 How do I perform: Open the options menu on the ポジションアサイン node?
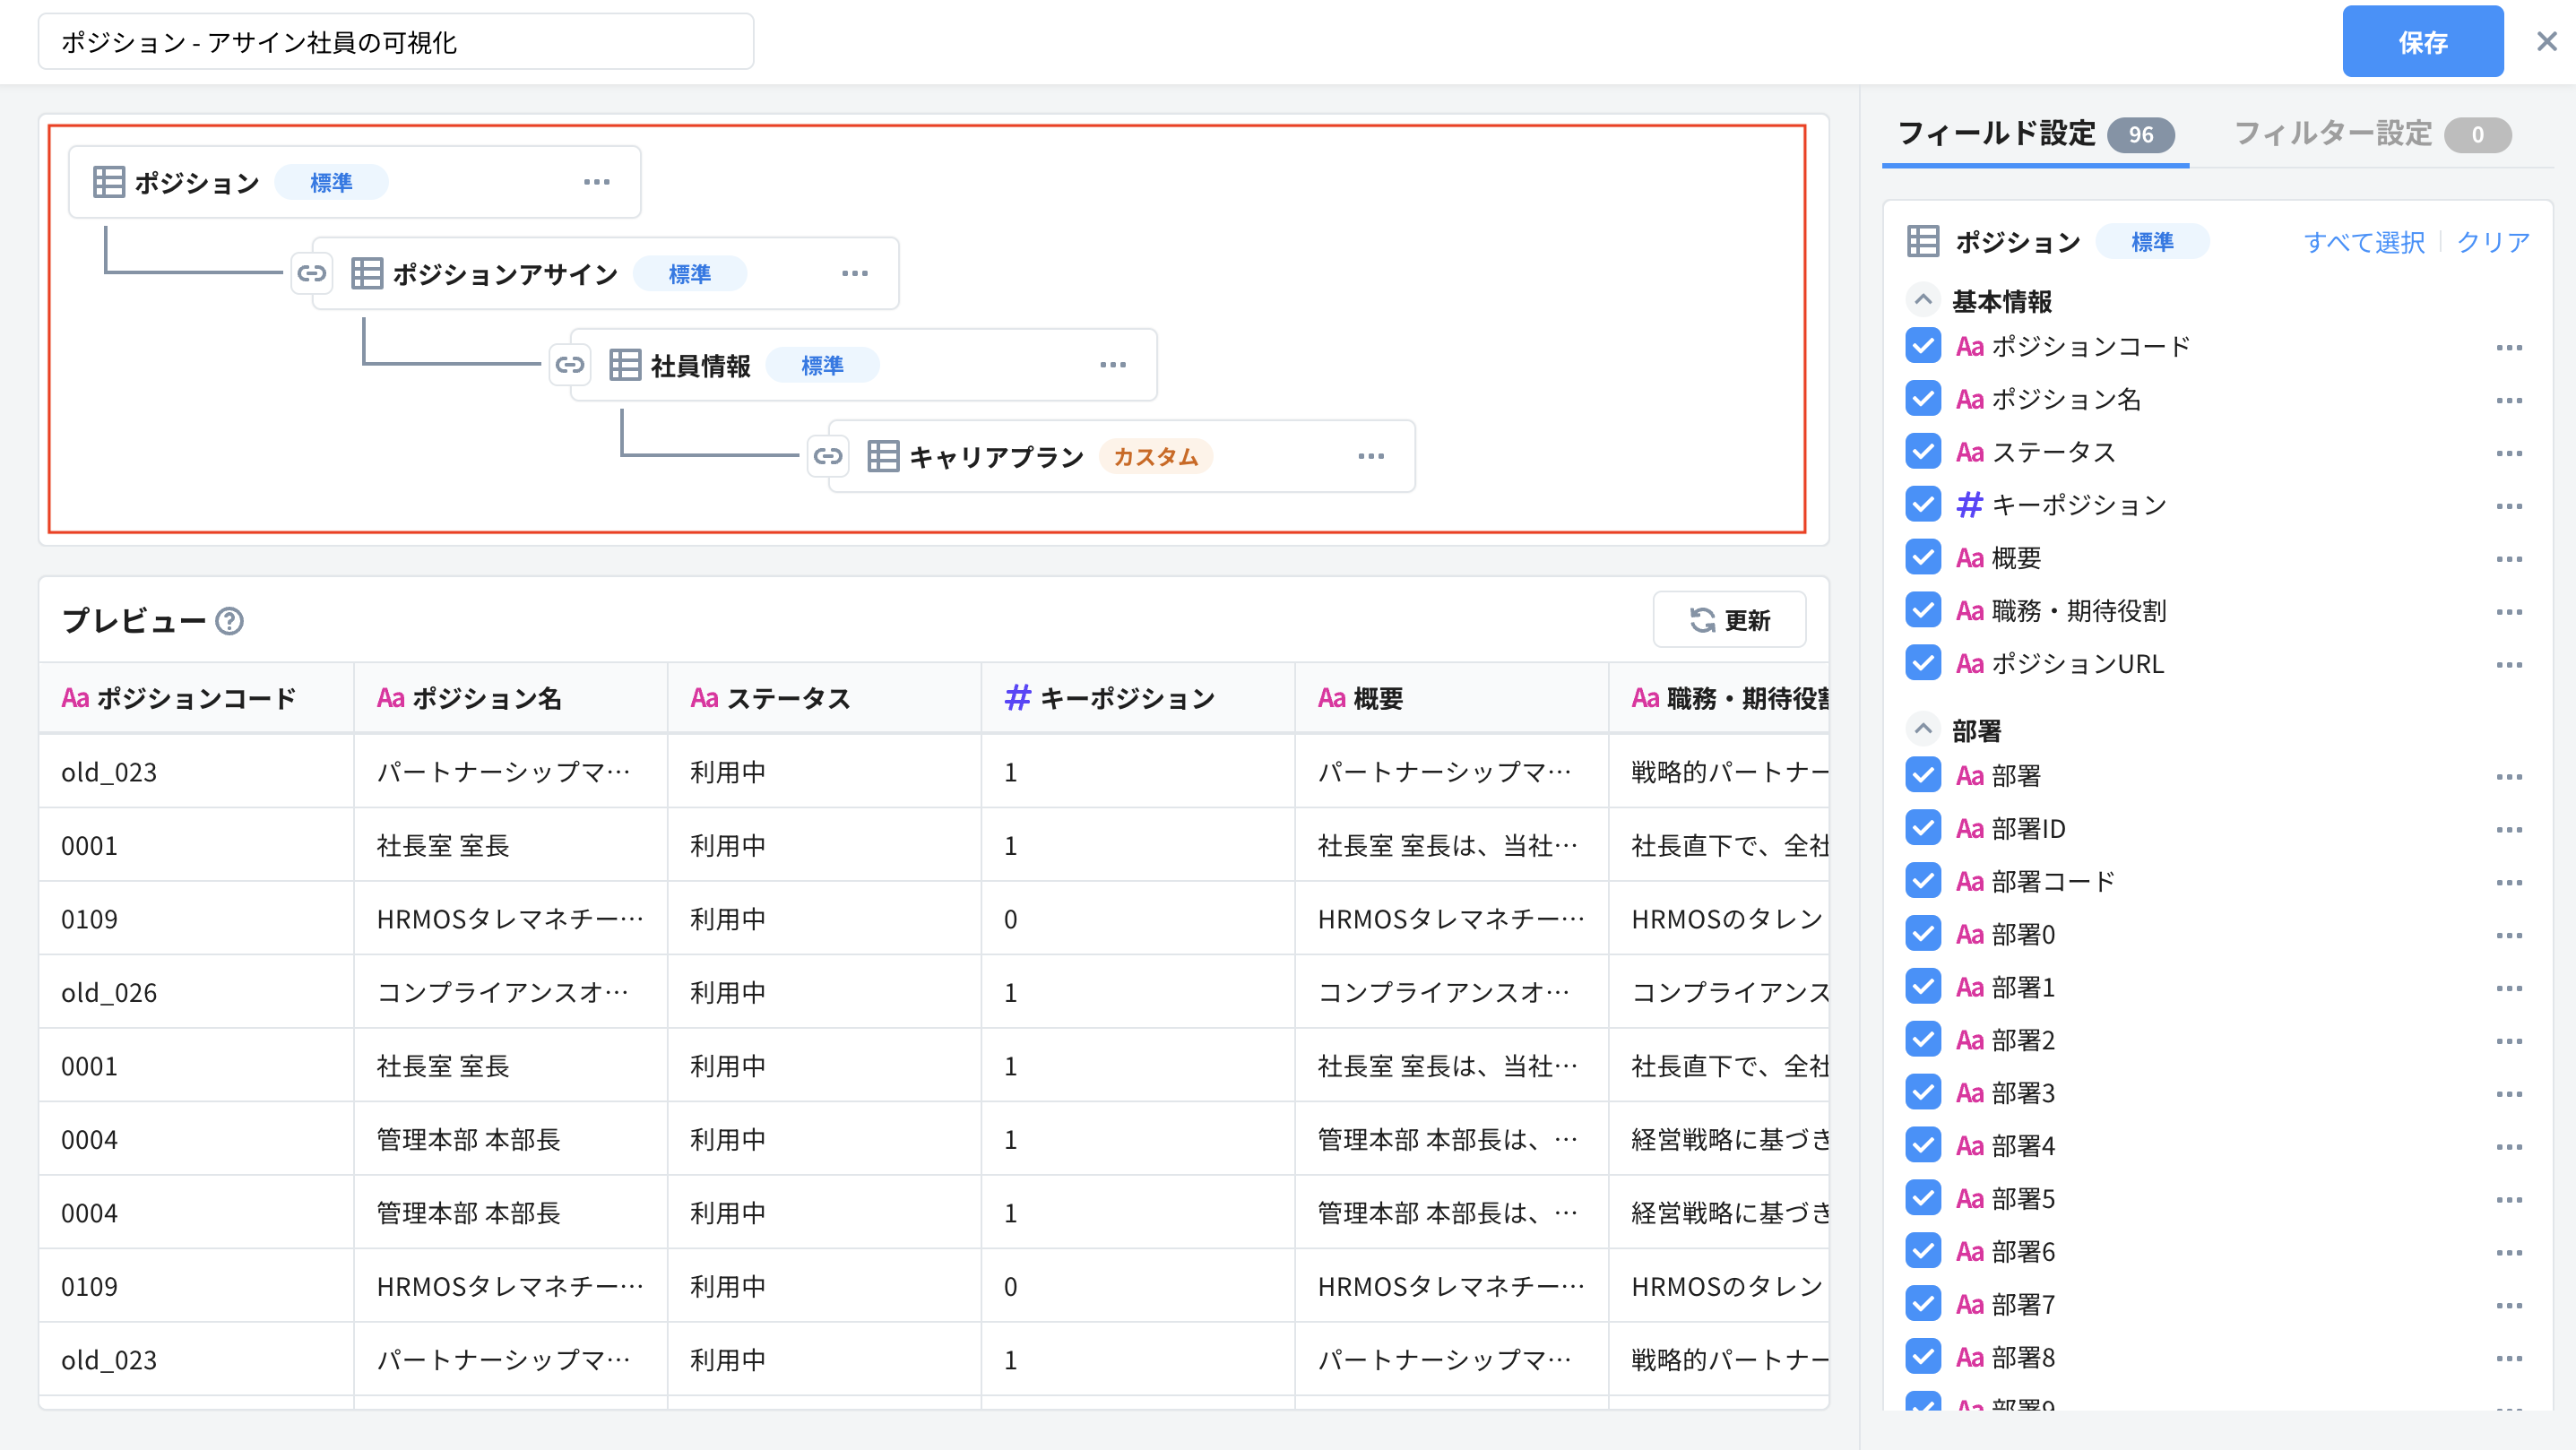(x=855, y=272)
